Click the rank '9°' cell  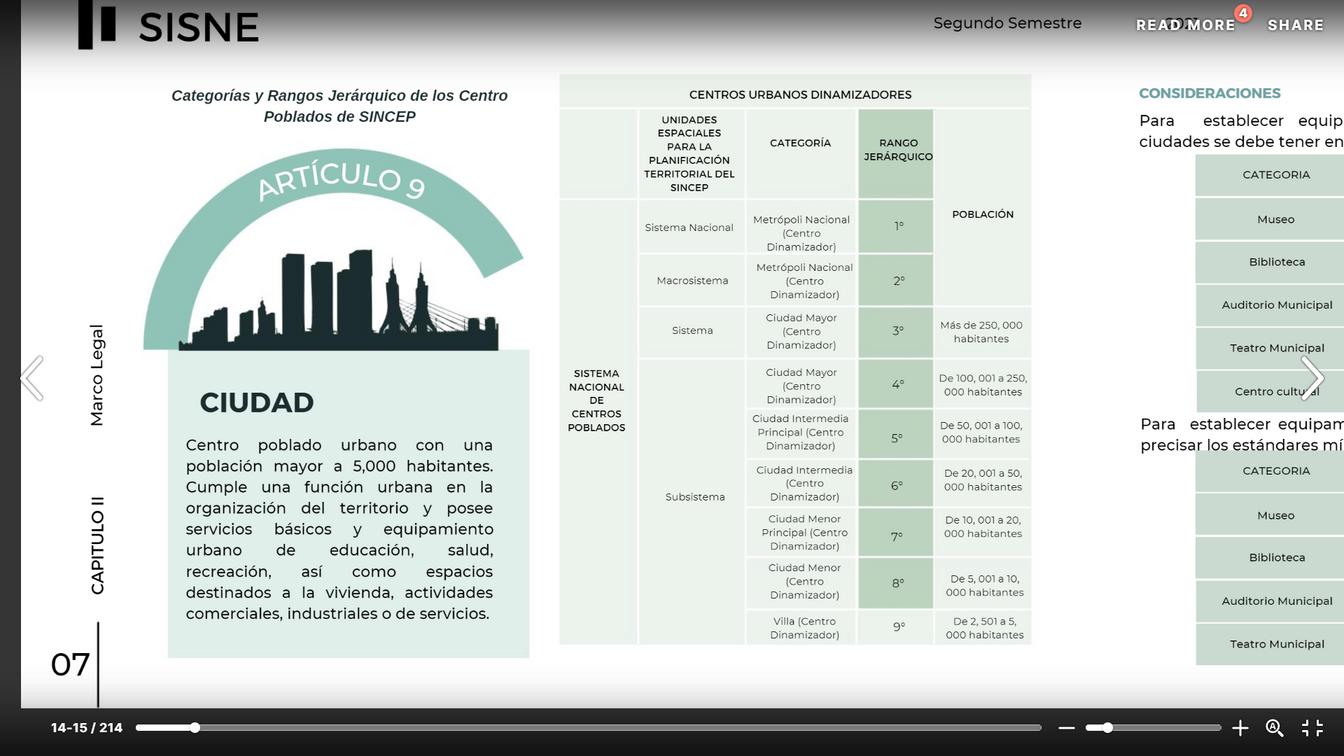898,627
